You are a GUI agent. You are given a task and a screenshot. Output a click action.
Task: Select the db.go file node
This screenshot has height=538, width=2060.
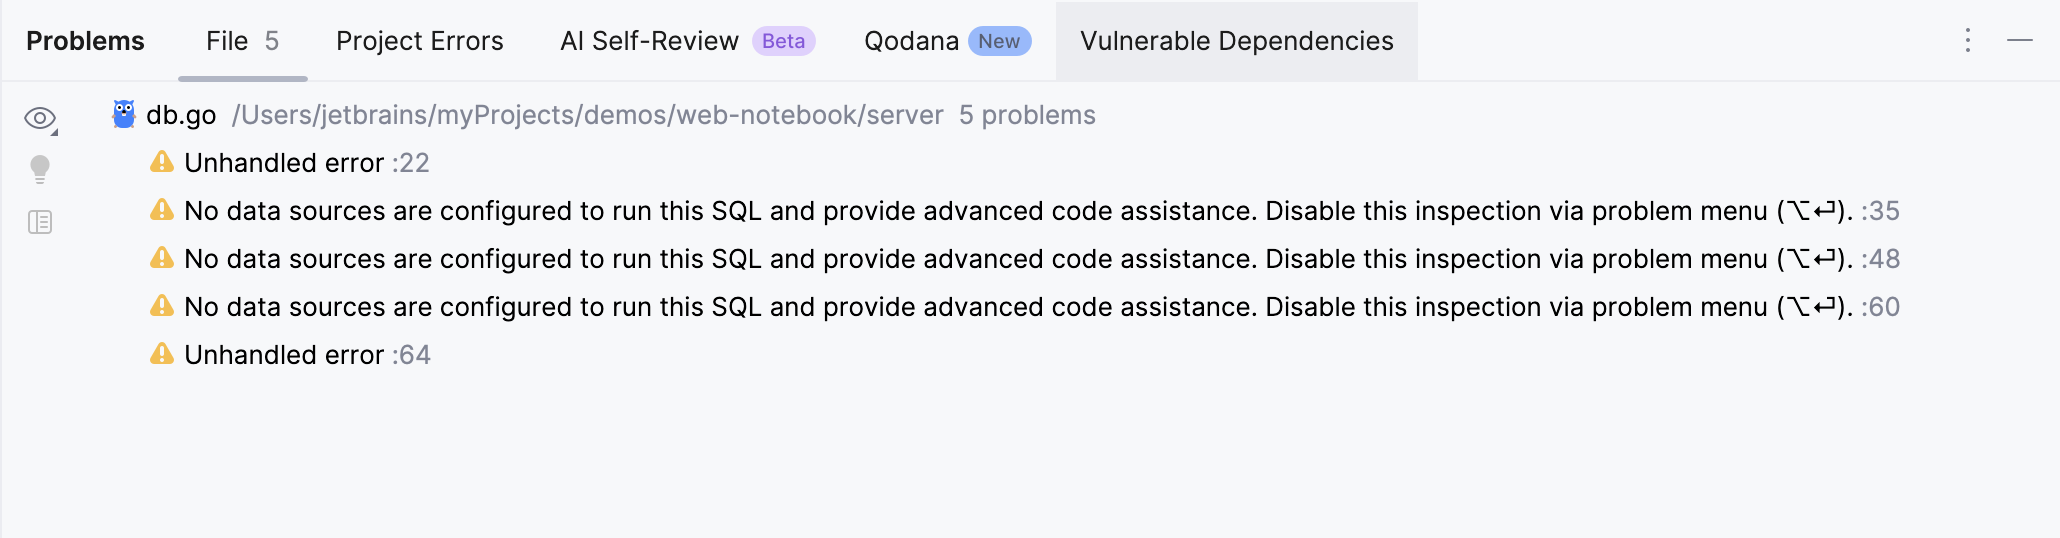point(181,115)
